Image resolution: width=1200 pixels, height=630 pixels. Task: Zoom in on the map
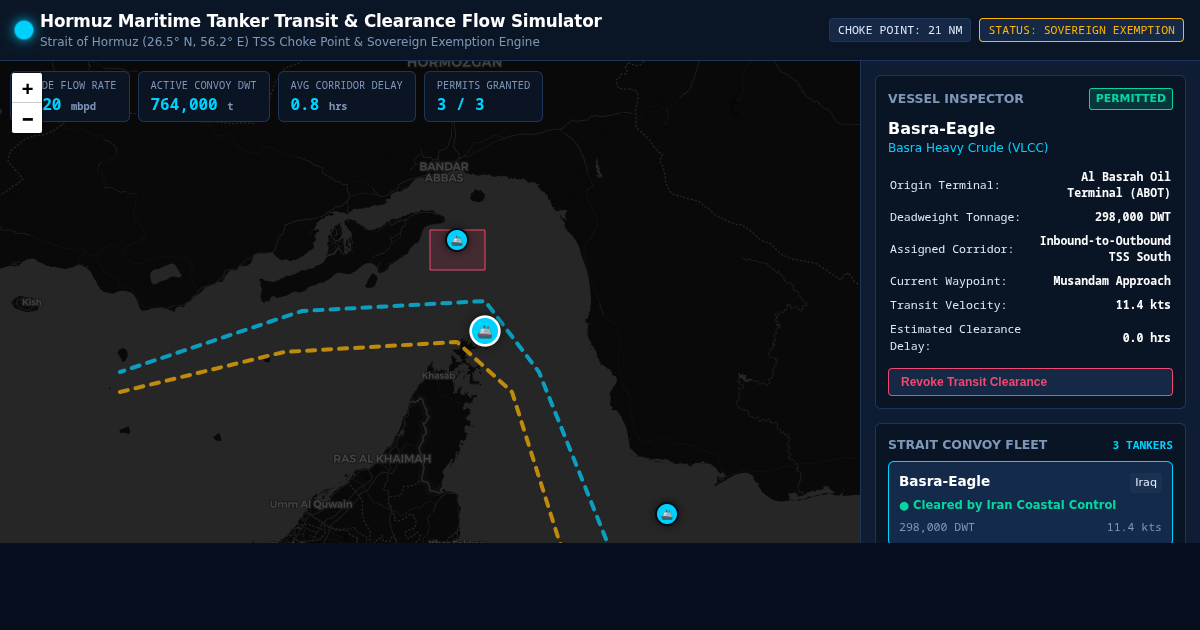pyautogui.click(x=27, y=88)
